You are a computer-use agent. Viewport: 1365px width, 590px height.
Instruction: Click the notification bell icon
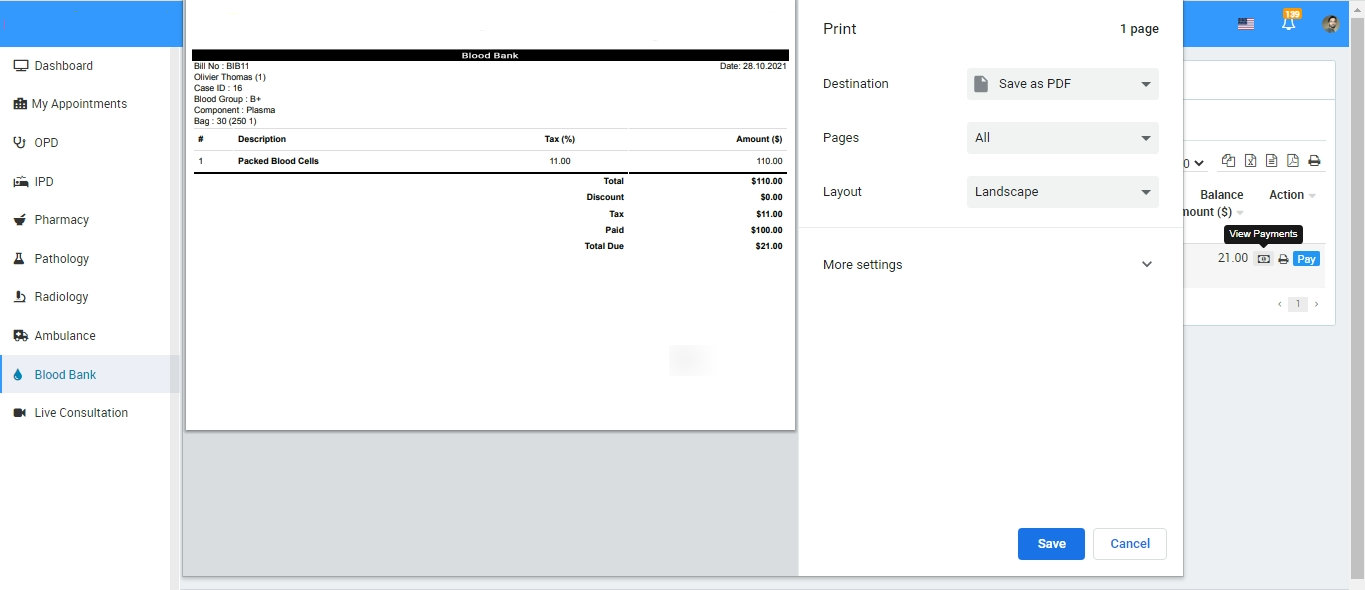(x=1288, y=24)
